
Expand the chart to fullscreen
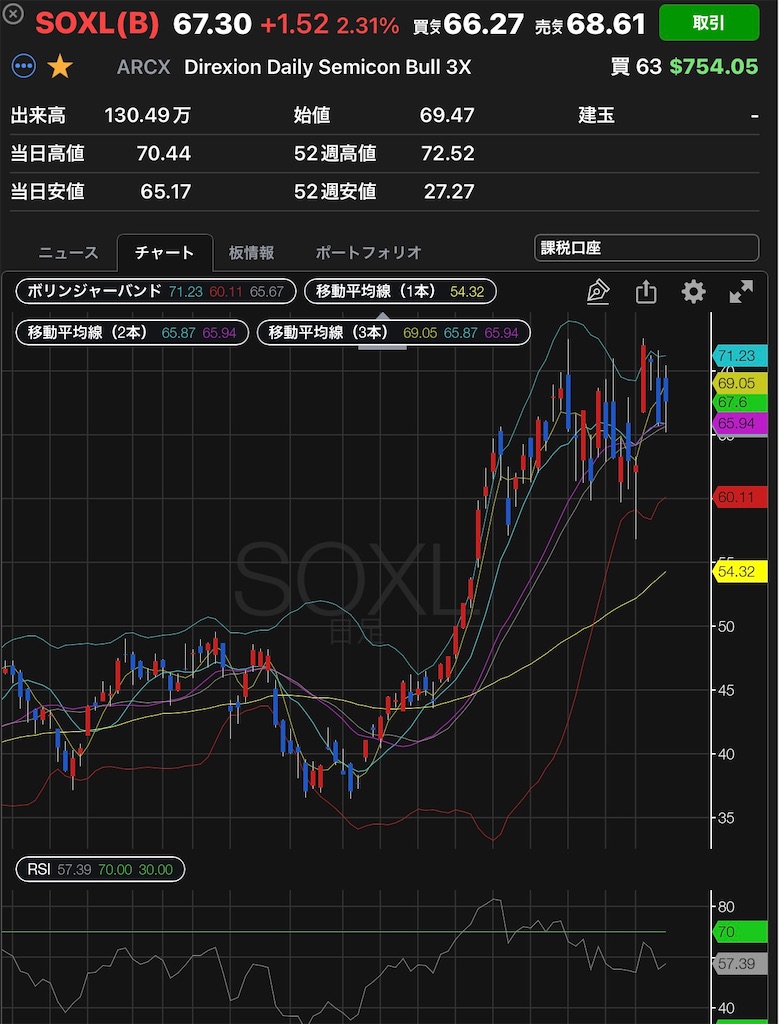(741, 292)
